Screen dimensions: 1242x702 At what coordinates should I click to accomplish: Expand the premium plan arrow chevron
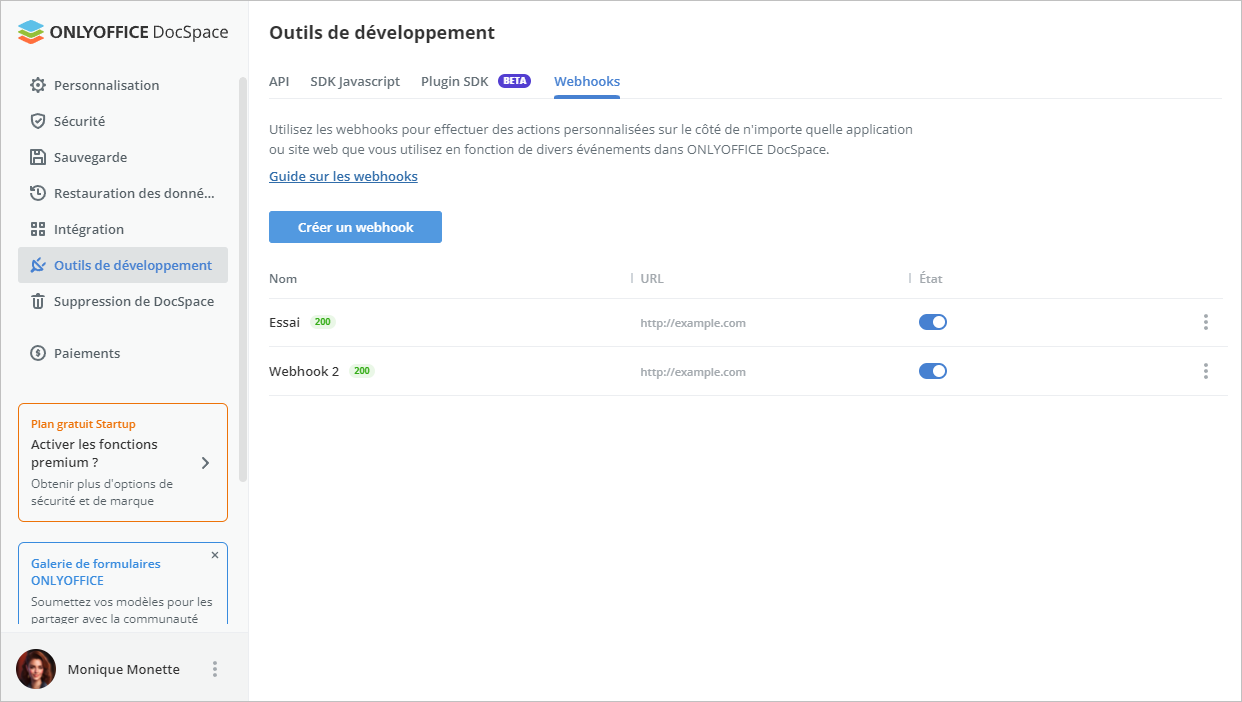(x=205, y=463)
